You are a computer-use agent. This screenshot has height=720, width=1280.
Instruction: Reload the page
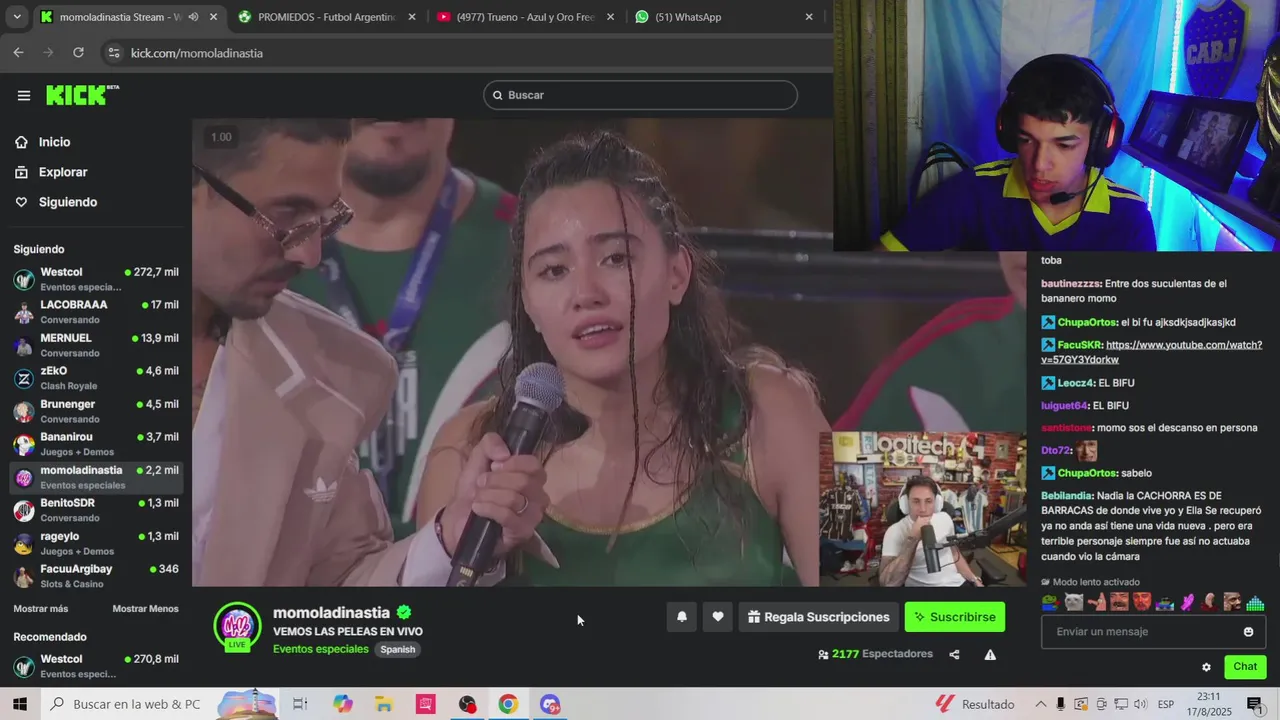click(78, 53)
